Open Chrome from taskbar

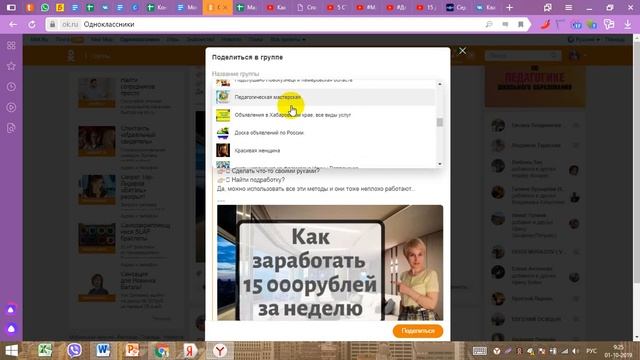pyautogui.click(x=162, y=351)
